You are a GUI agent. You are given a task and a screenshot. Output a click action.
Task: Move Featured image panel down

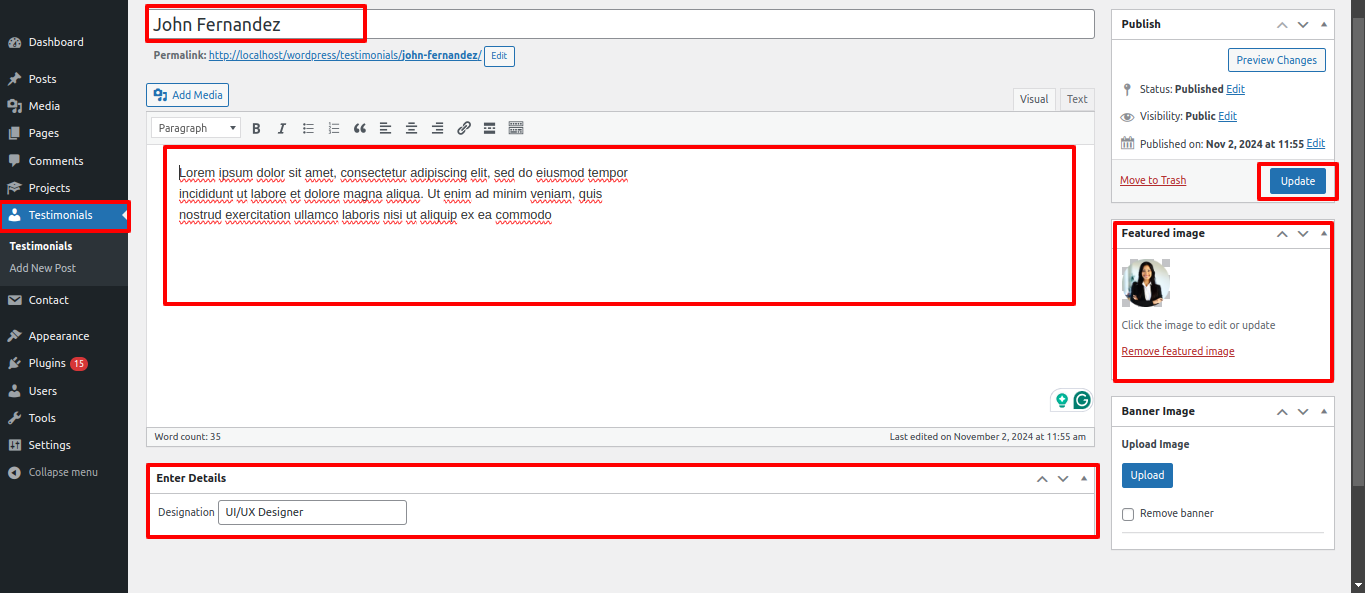point(1303,233)
